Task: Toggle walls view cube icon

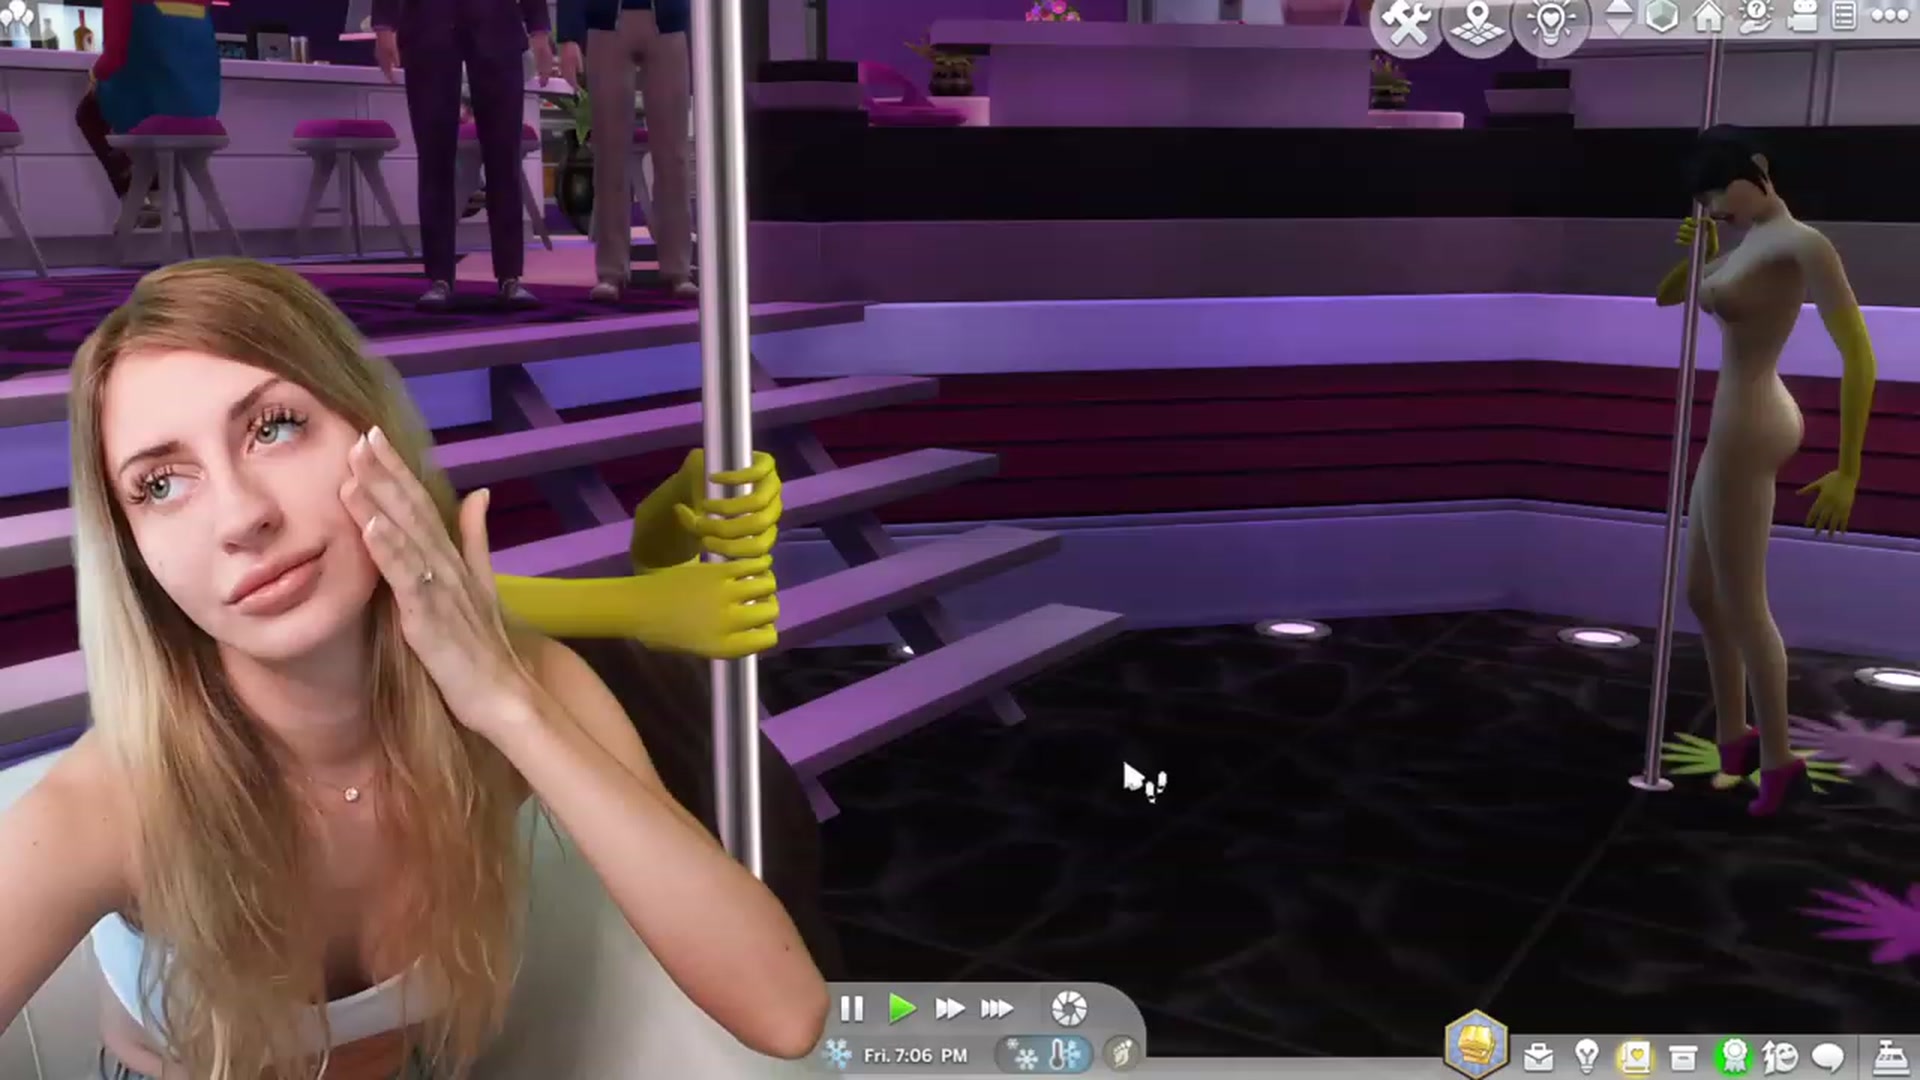Action: click(1662, 16)
